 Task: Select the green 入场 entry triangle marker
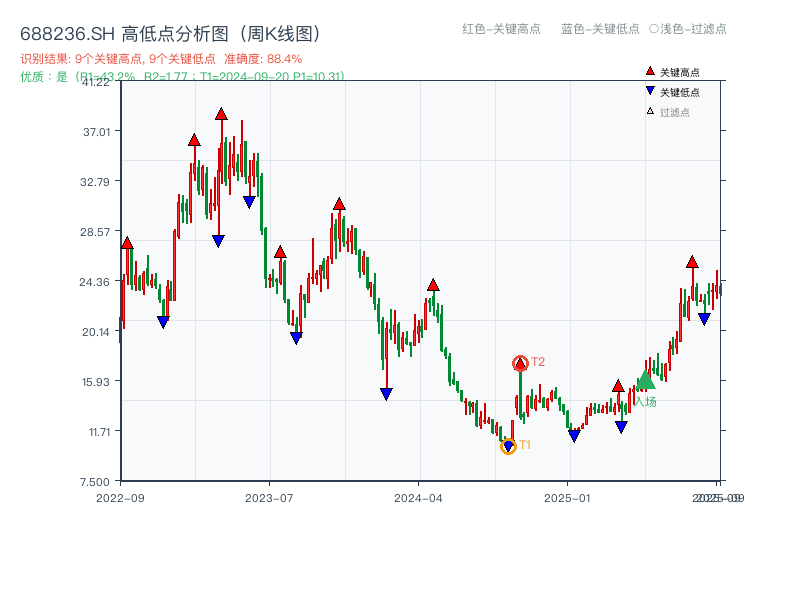646,382
